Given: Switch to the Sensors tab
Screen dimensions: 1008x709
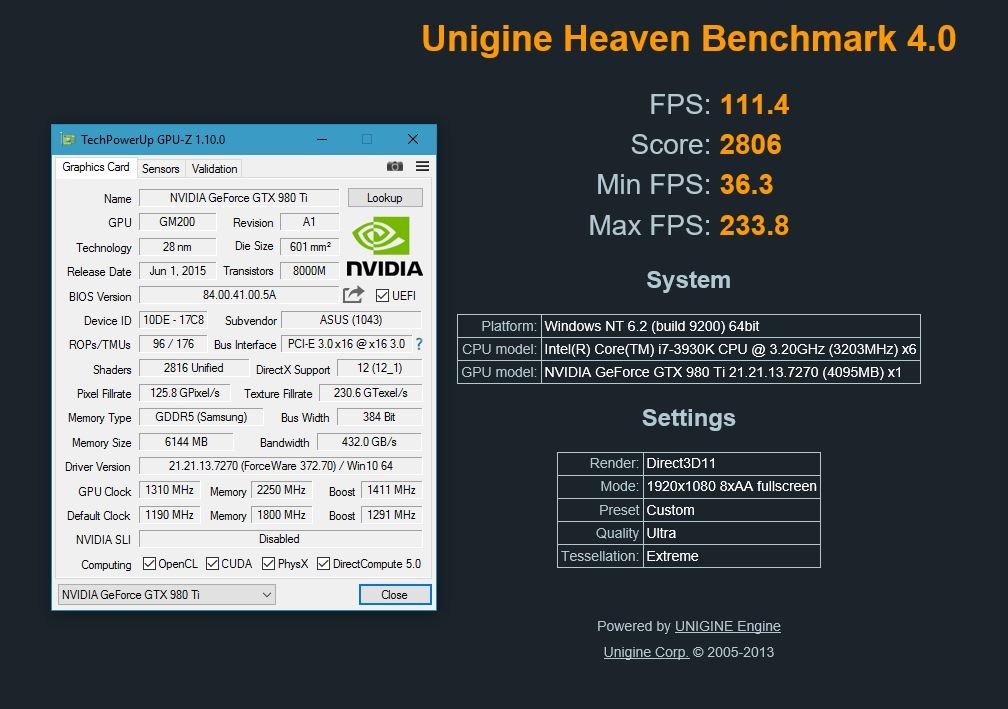Looking at the screenshot, I should 161,168.
